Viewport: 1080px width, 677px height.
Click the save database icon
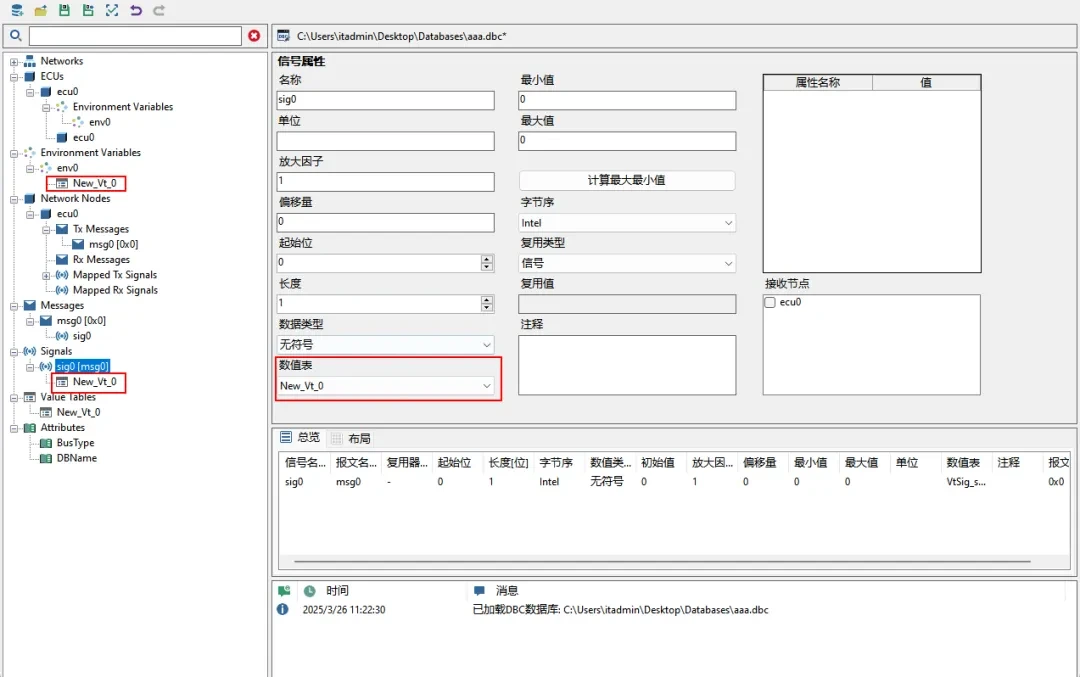[x=65, y=10]
